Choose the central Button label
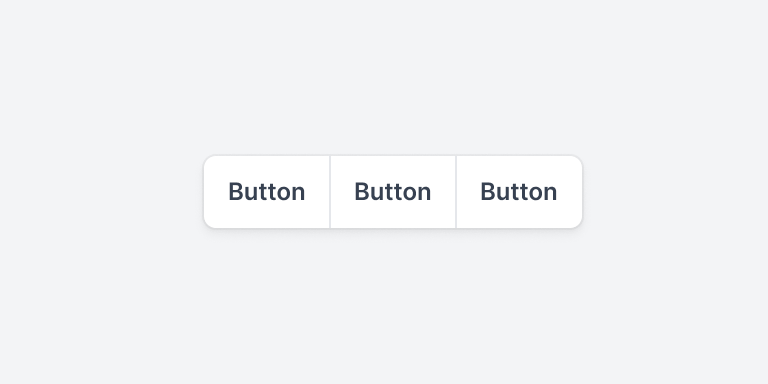 click(393, 192)
